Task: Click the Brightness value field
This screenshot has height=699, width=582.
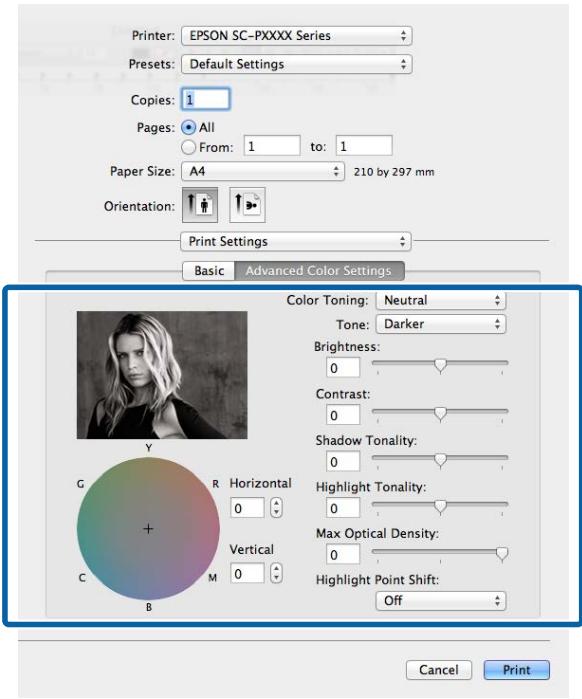Action: click(343, 368)
